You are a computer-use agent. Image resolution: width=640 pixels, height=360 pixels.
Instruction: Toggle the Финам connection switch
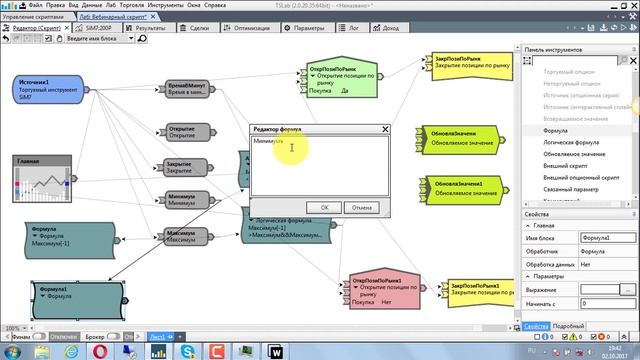click(39, 336)
